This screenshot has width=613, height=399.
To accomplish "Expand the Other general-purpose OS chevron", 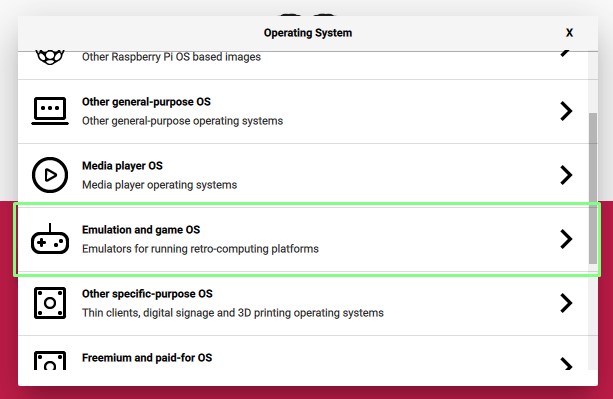I will (x=566, y=111).
